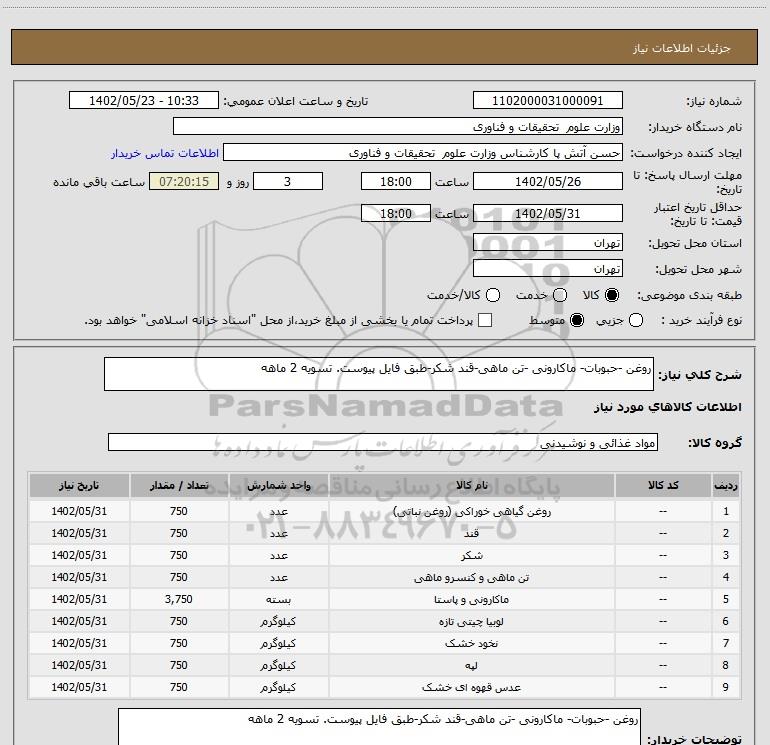Viewport: 770px width, 745px height.
Task: Click the تعداد / مقدار column header
Action: [x=179, y=486]
